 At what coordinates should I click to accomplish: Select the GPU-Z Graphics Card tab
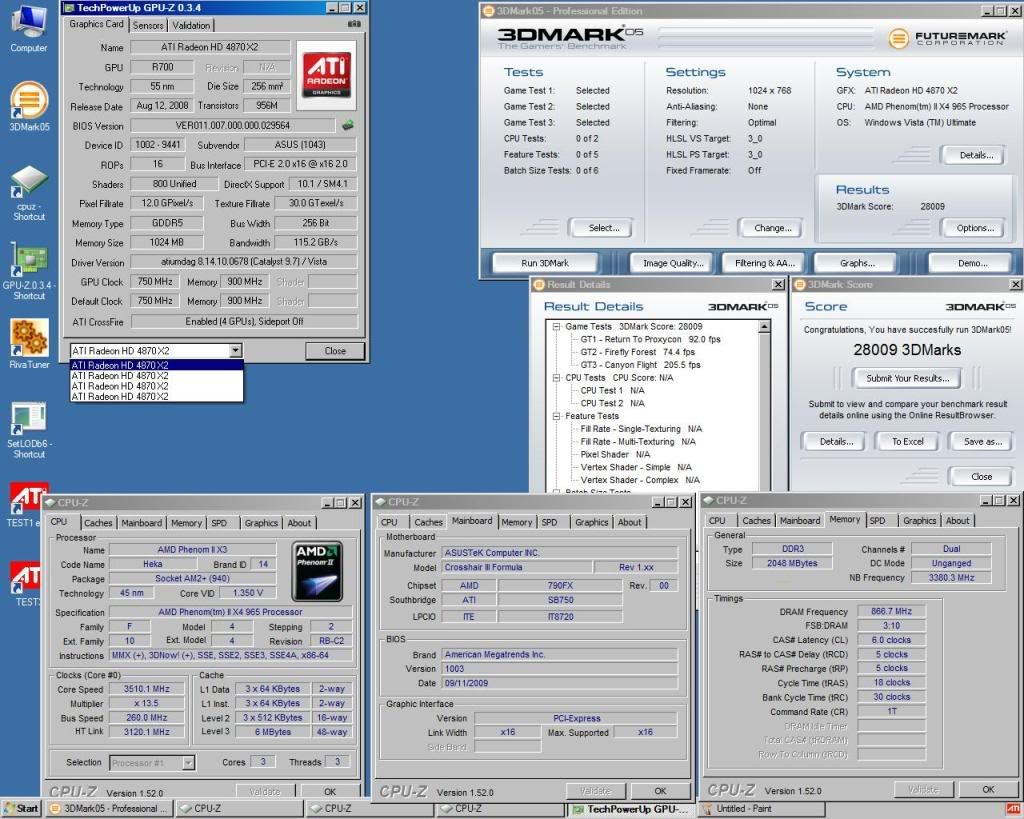point(96,24)
